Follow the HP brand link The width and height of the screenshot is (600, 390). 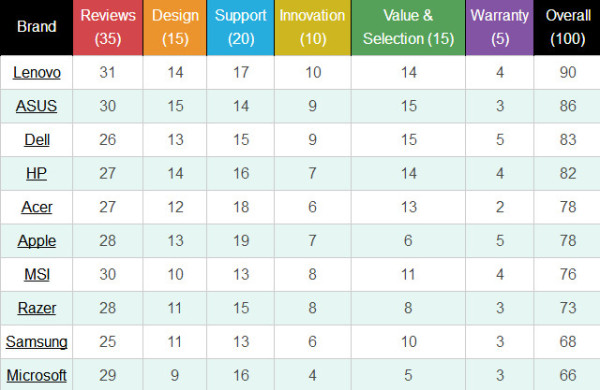pos(36,173)
